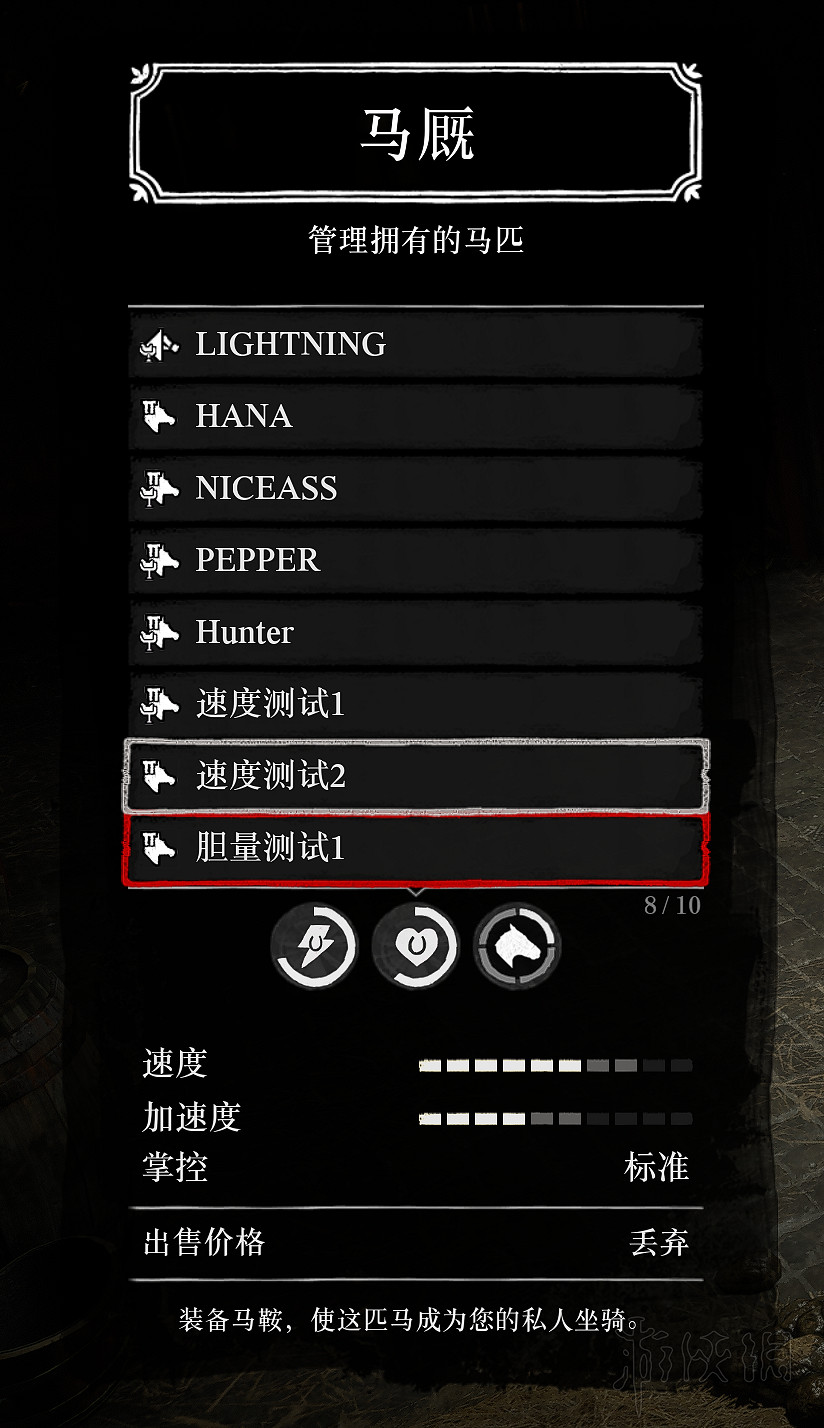Click the horse icon next to PEPPER
The image size is (824, 1428).
[159, 560]
